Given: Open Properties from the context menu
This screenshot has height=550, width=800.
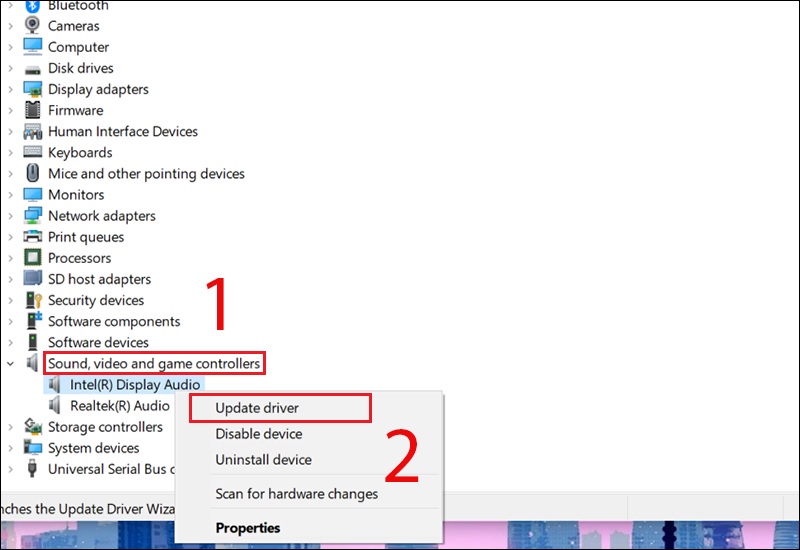Looking at the screenshot, I should point(247,528).
